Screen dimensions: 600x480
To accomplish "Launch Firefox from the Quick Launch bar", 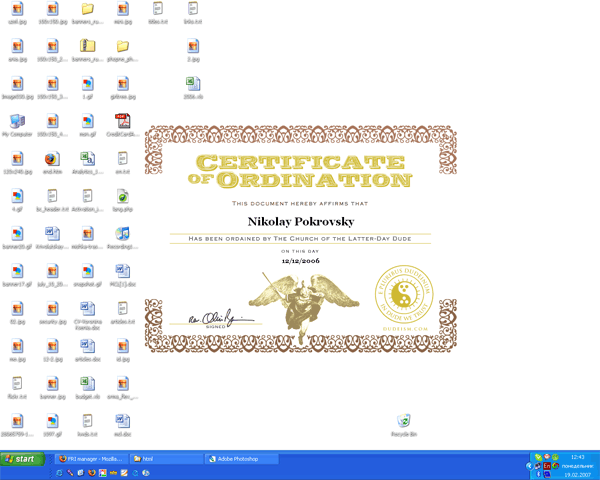I will pos(91,473).
